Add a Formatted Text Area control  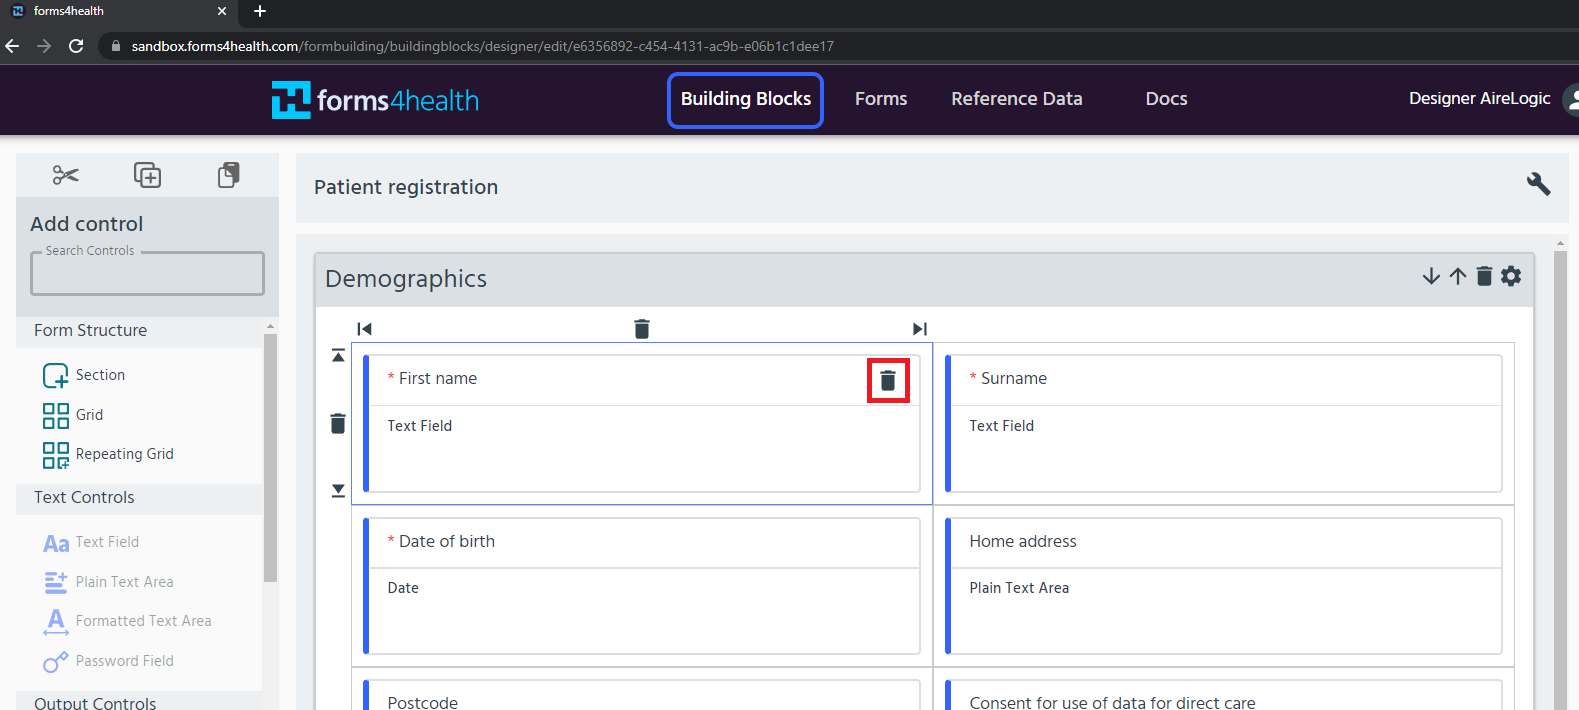(x=127, y=621)
